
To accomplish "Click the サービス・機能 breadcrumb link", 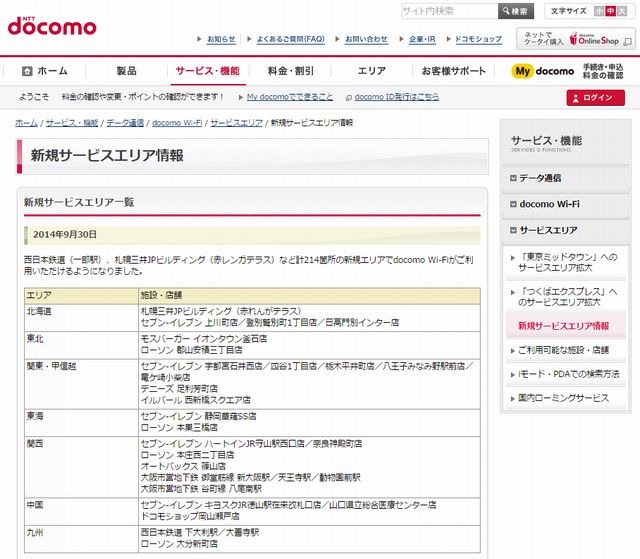I will pos(72,123).
